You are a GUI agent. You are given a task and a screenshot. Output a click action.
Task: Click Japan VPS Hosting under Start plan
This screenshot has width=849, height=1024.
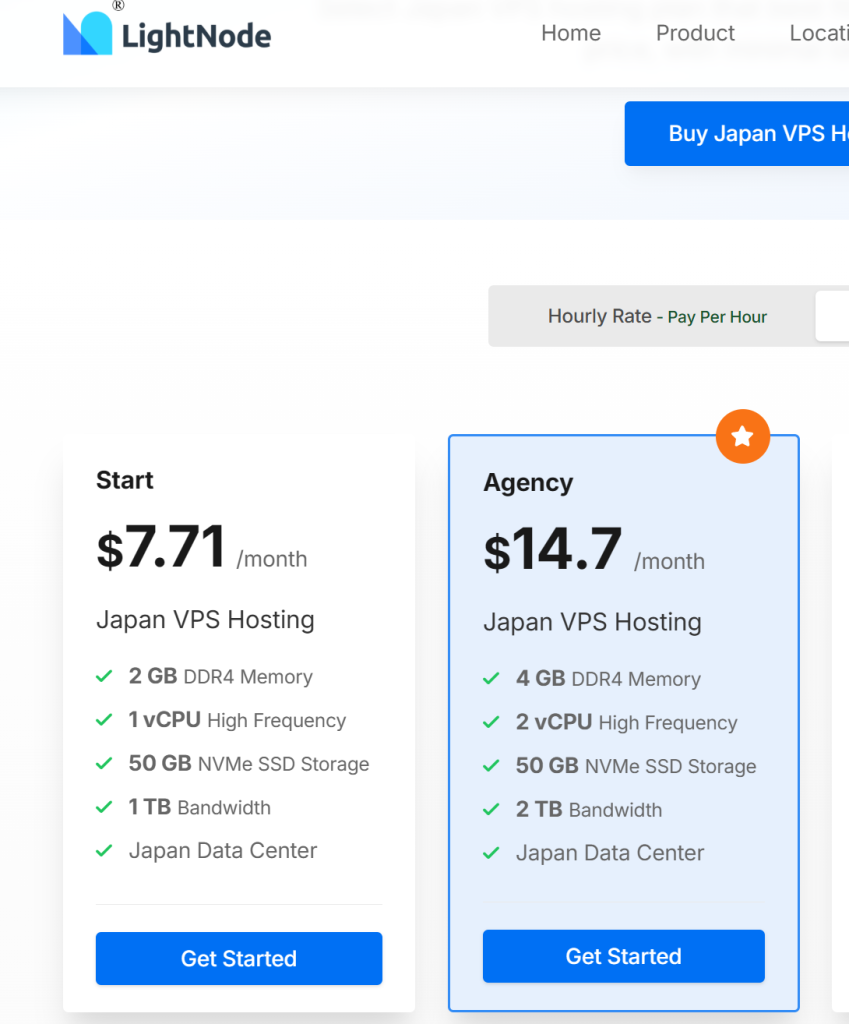[x=205, y=619]
